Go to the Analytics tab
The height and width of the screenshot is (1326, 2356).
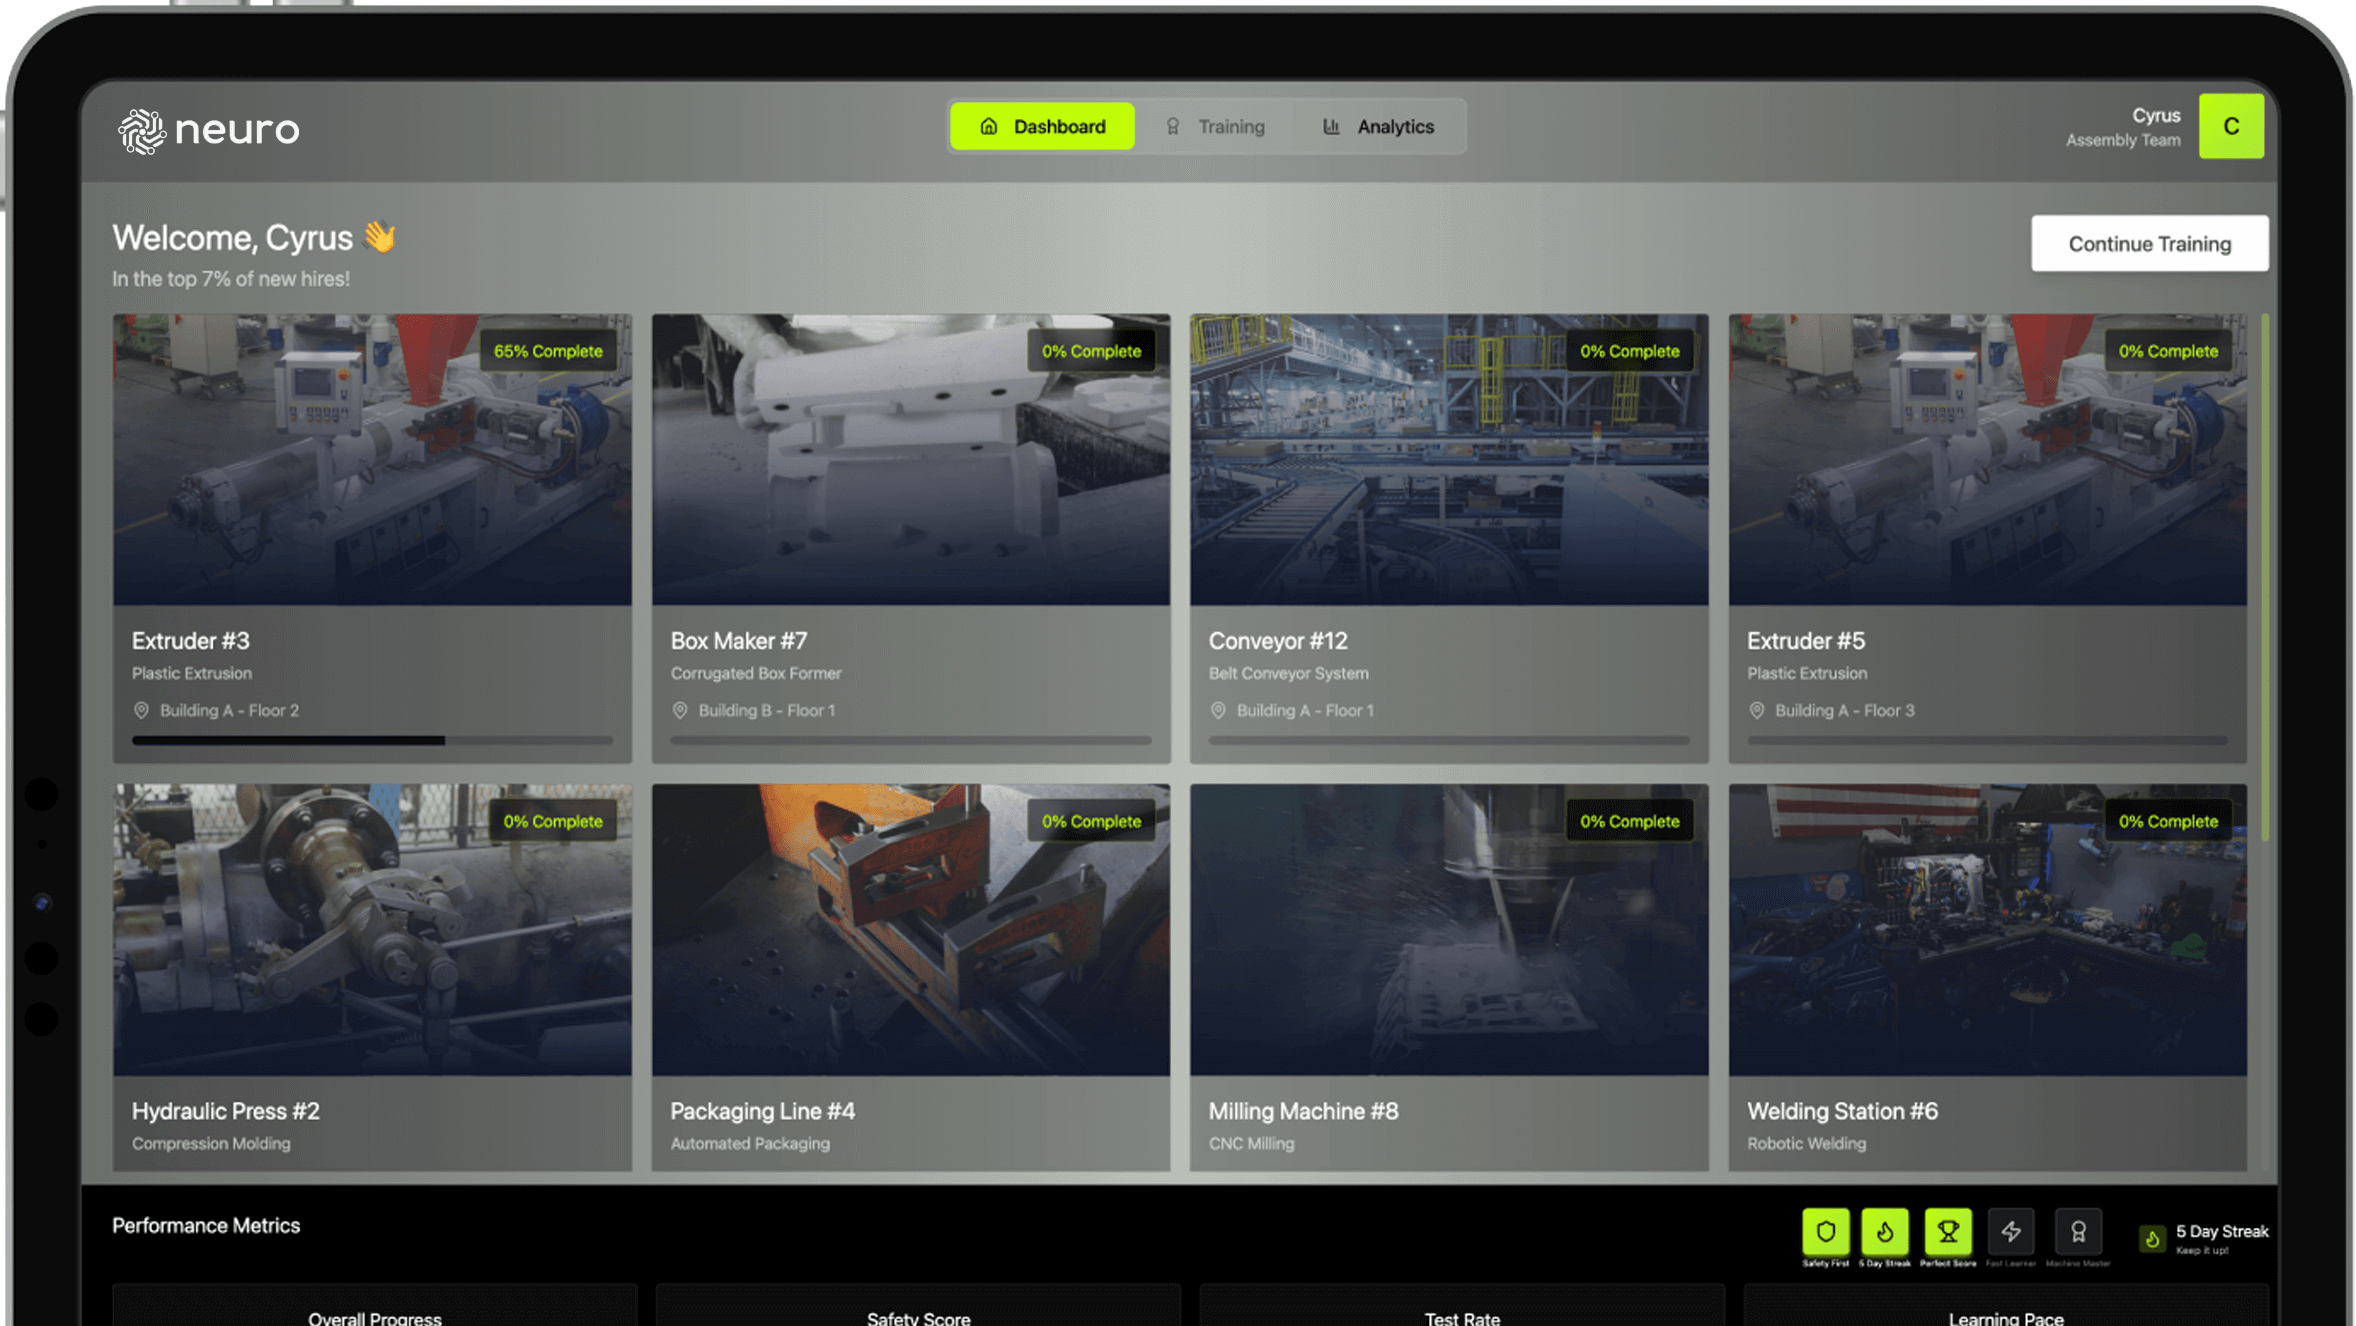point(1378,127)
